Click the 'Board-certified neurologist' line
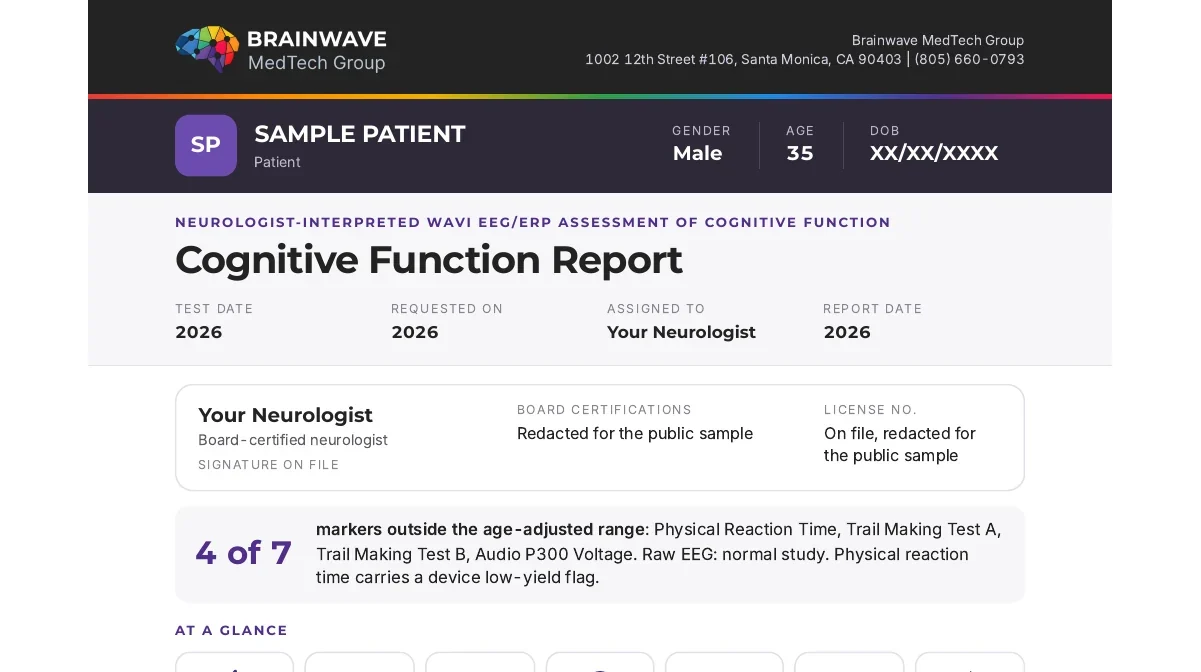The height and width of the screenshot is (672, 1201). [293, 440]
